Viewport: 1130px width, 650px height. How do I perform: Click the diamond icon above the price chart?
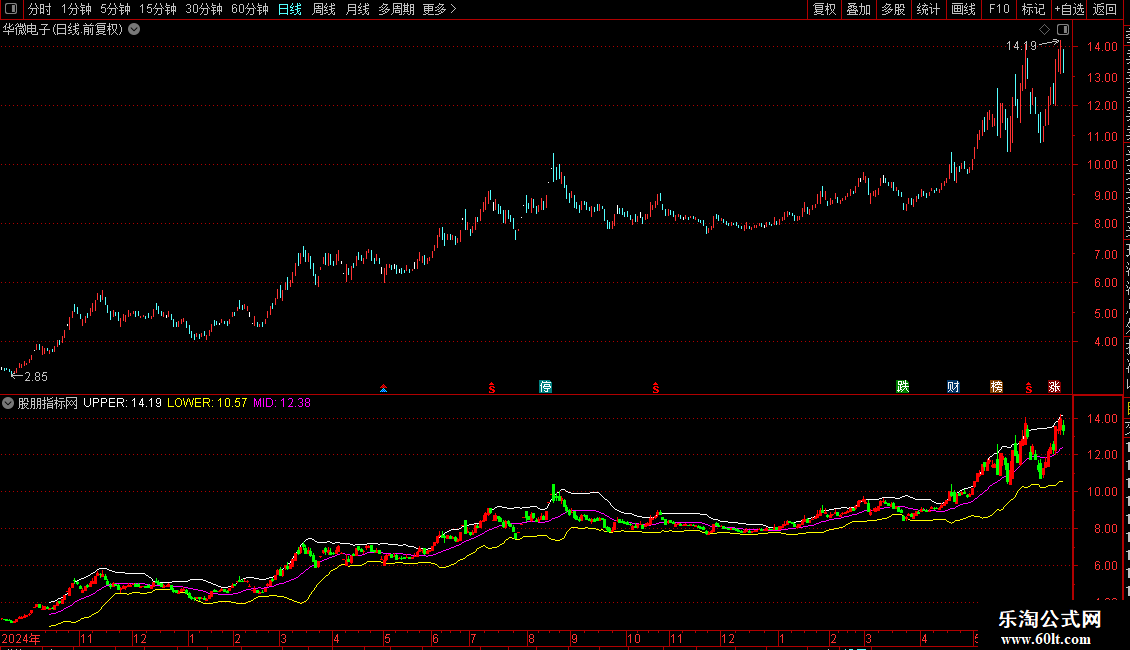pos(1044,30)
